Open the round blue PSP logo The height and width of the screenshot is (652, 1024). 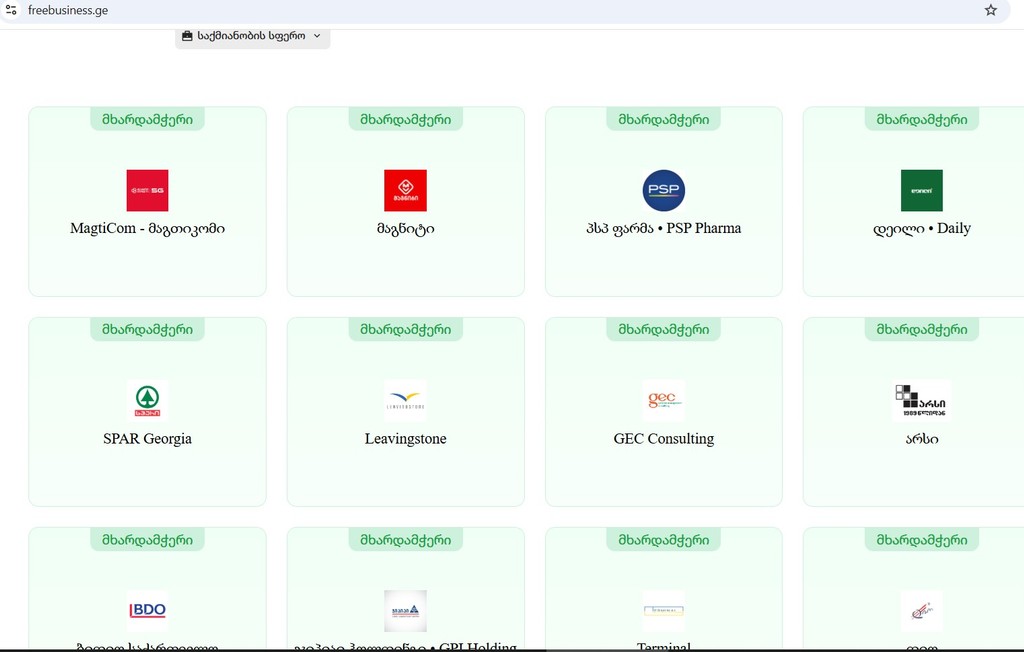click(x=664, y=190)
